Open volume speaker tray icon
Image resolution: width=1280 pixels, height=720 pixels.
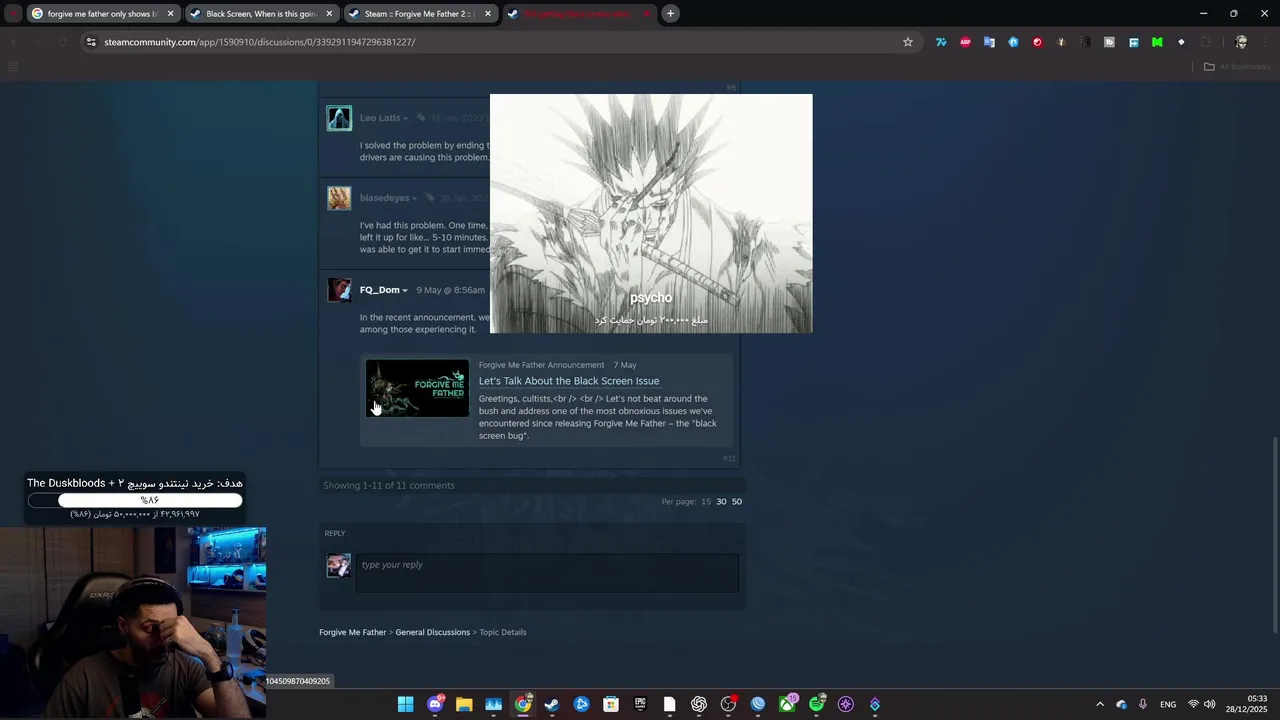[x=1209, y=704]
